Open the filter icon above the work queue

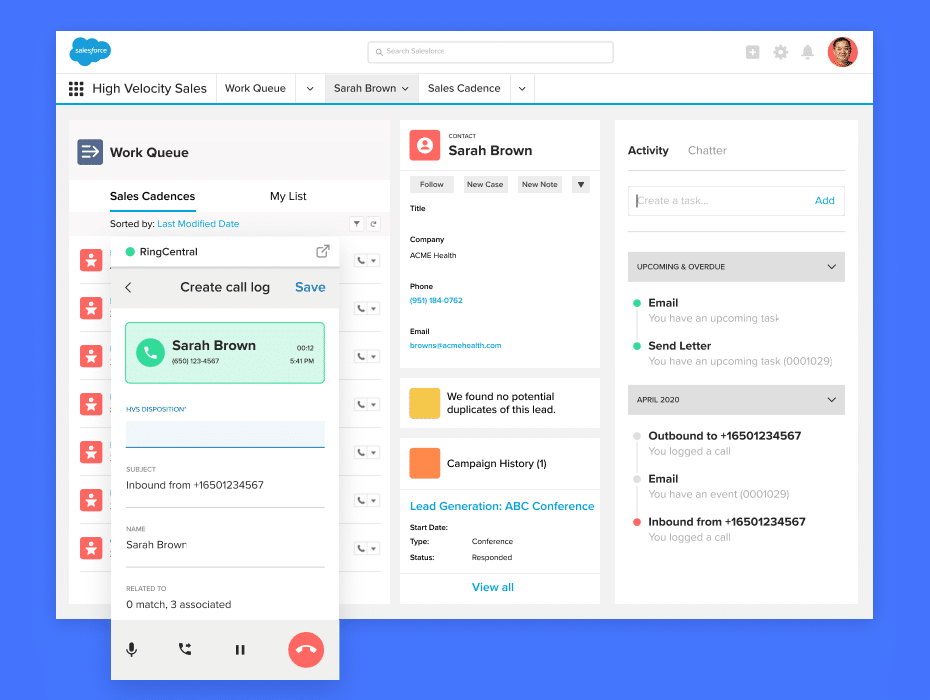(x=356, y=223)
